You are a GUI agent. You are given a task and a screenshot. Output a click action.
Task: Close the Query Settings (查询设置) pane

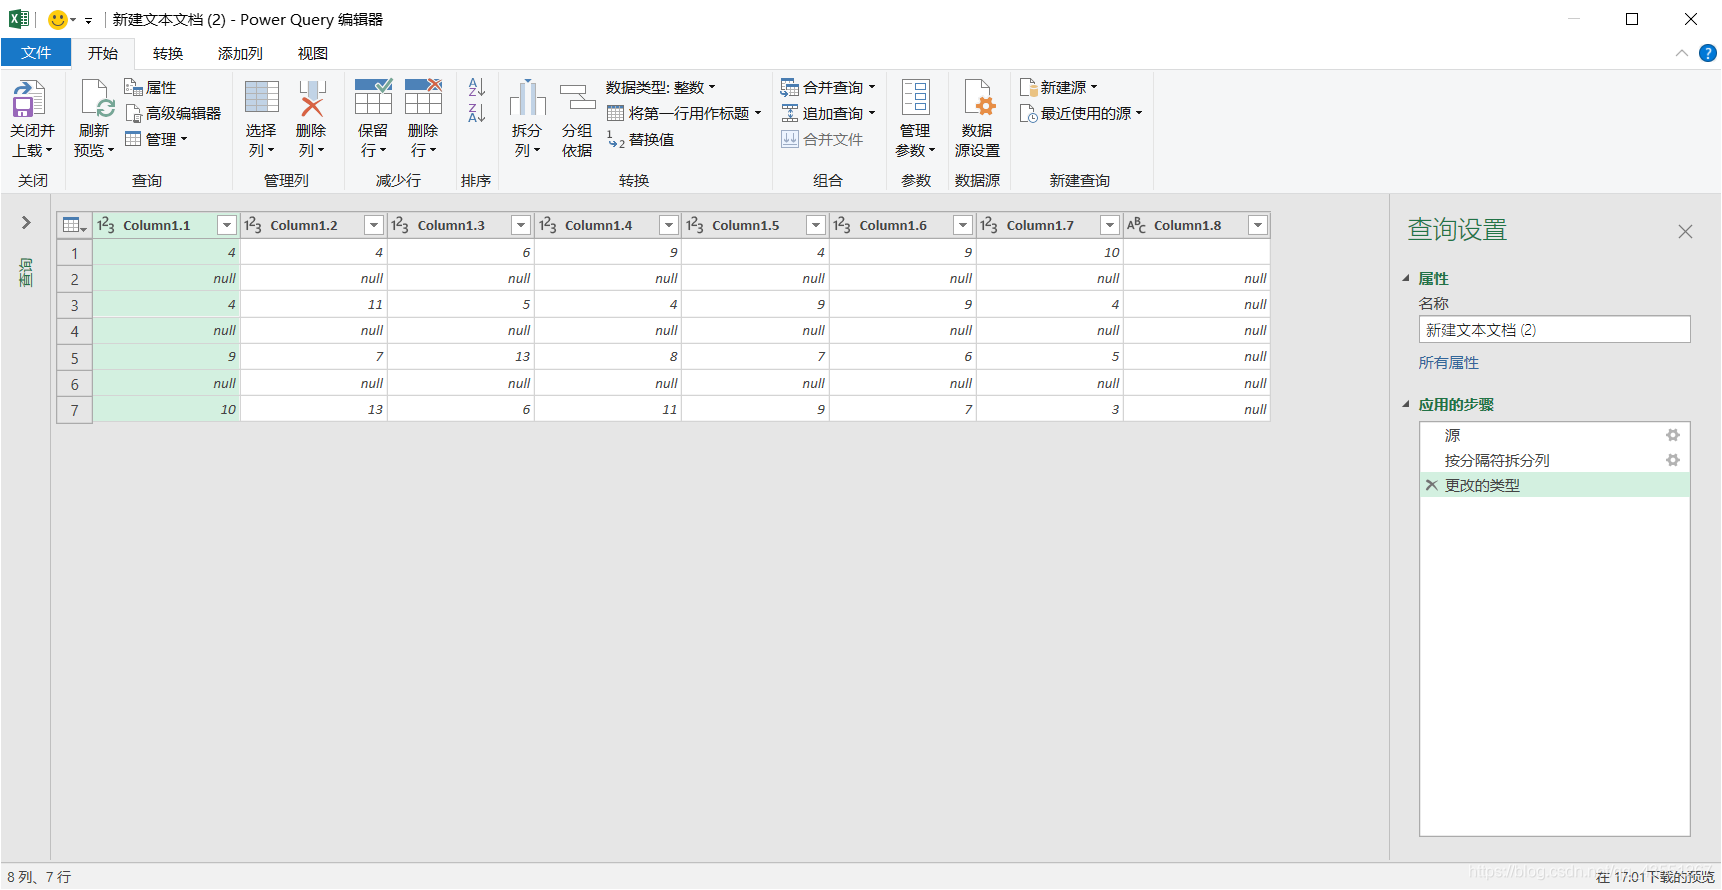click(1685, 231)
